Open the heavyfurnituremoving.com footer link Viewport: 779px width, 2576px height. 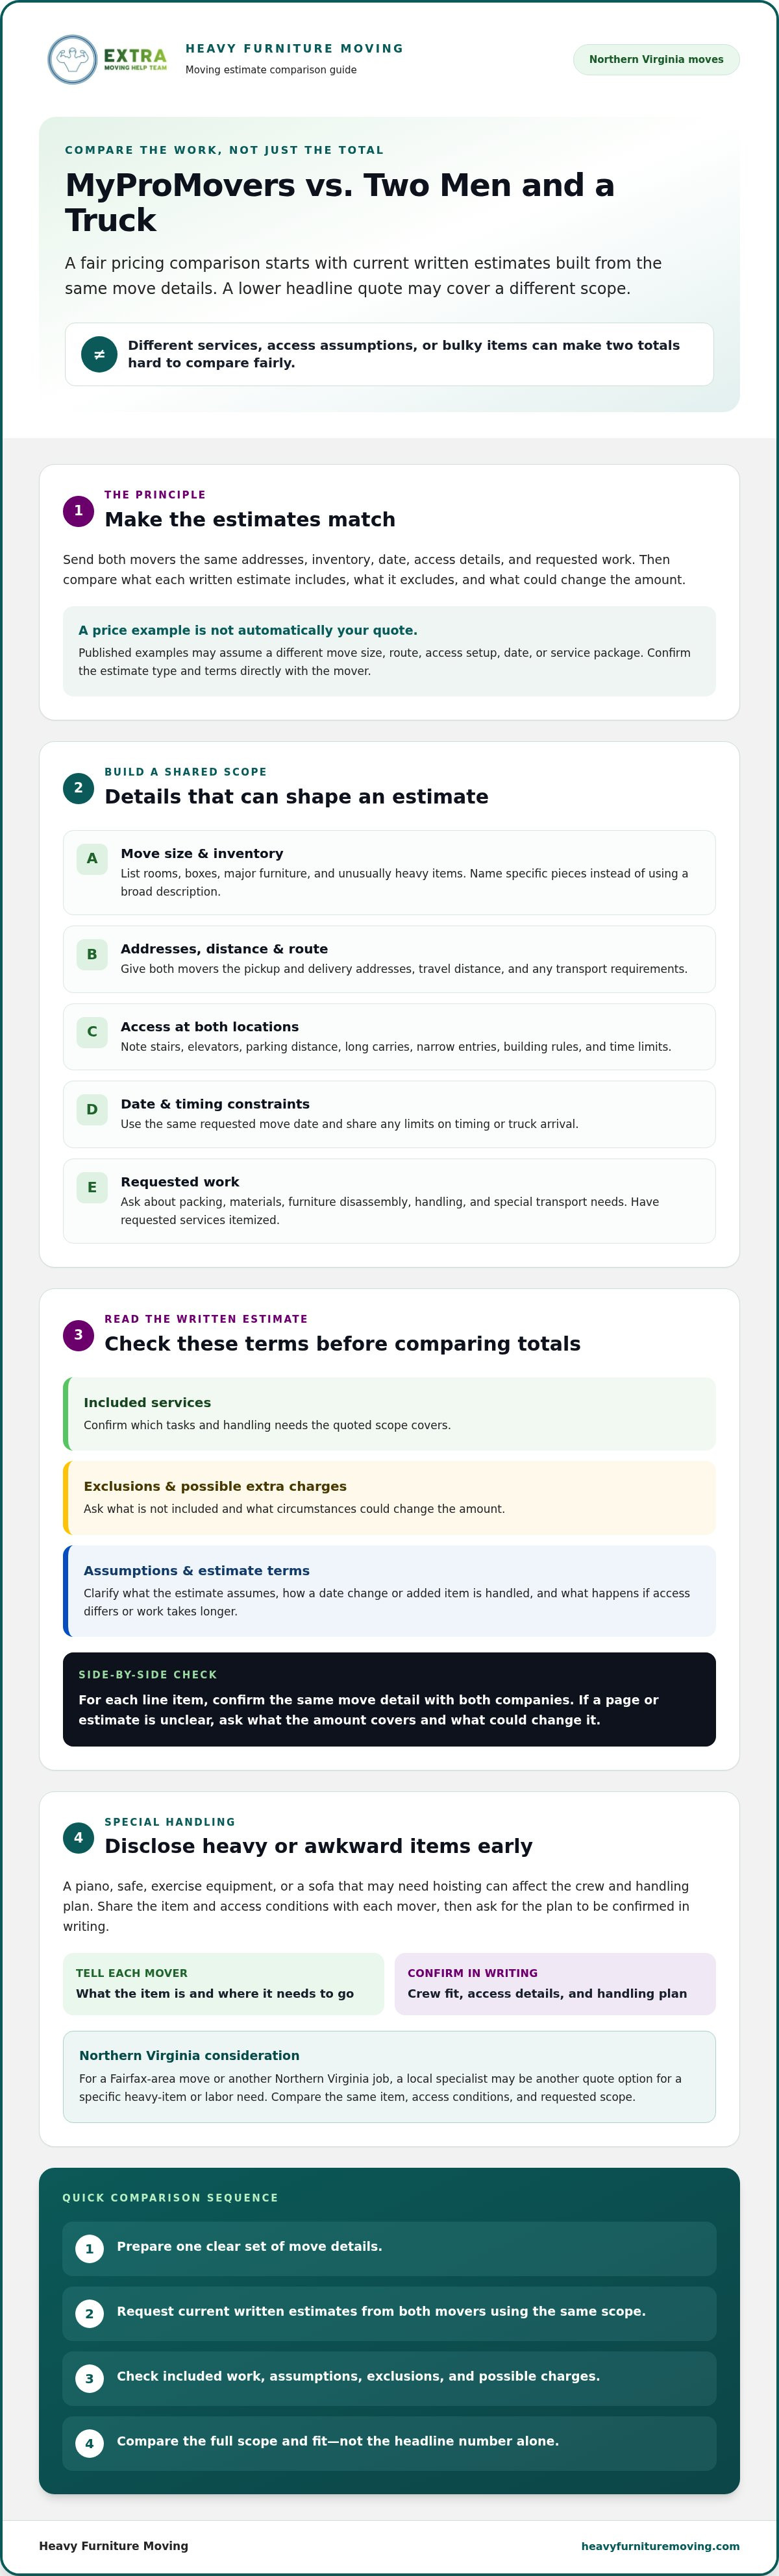(660, 2545)
